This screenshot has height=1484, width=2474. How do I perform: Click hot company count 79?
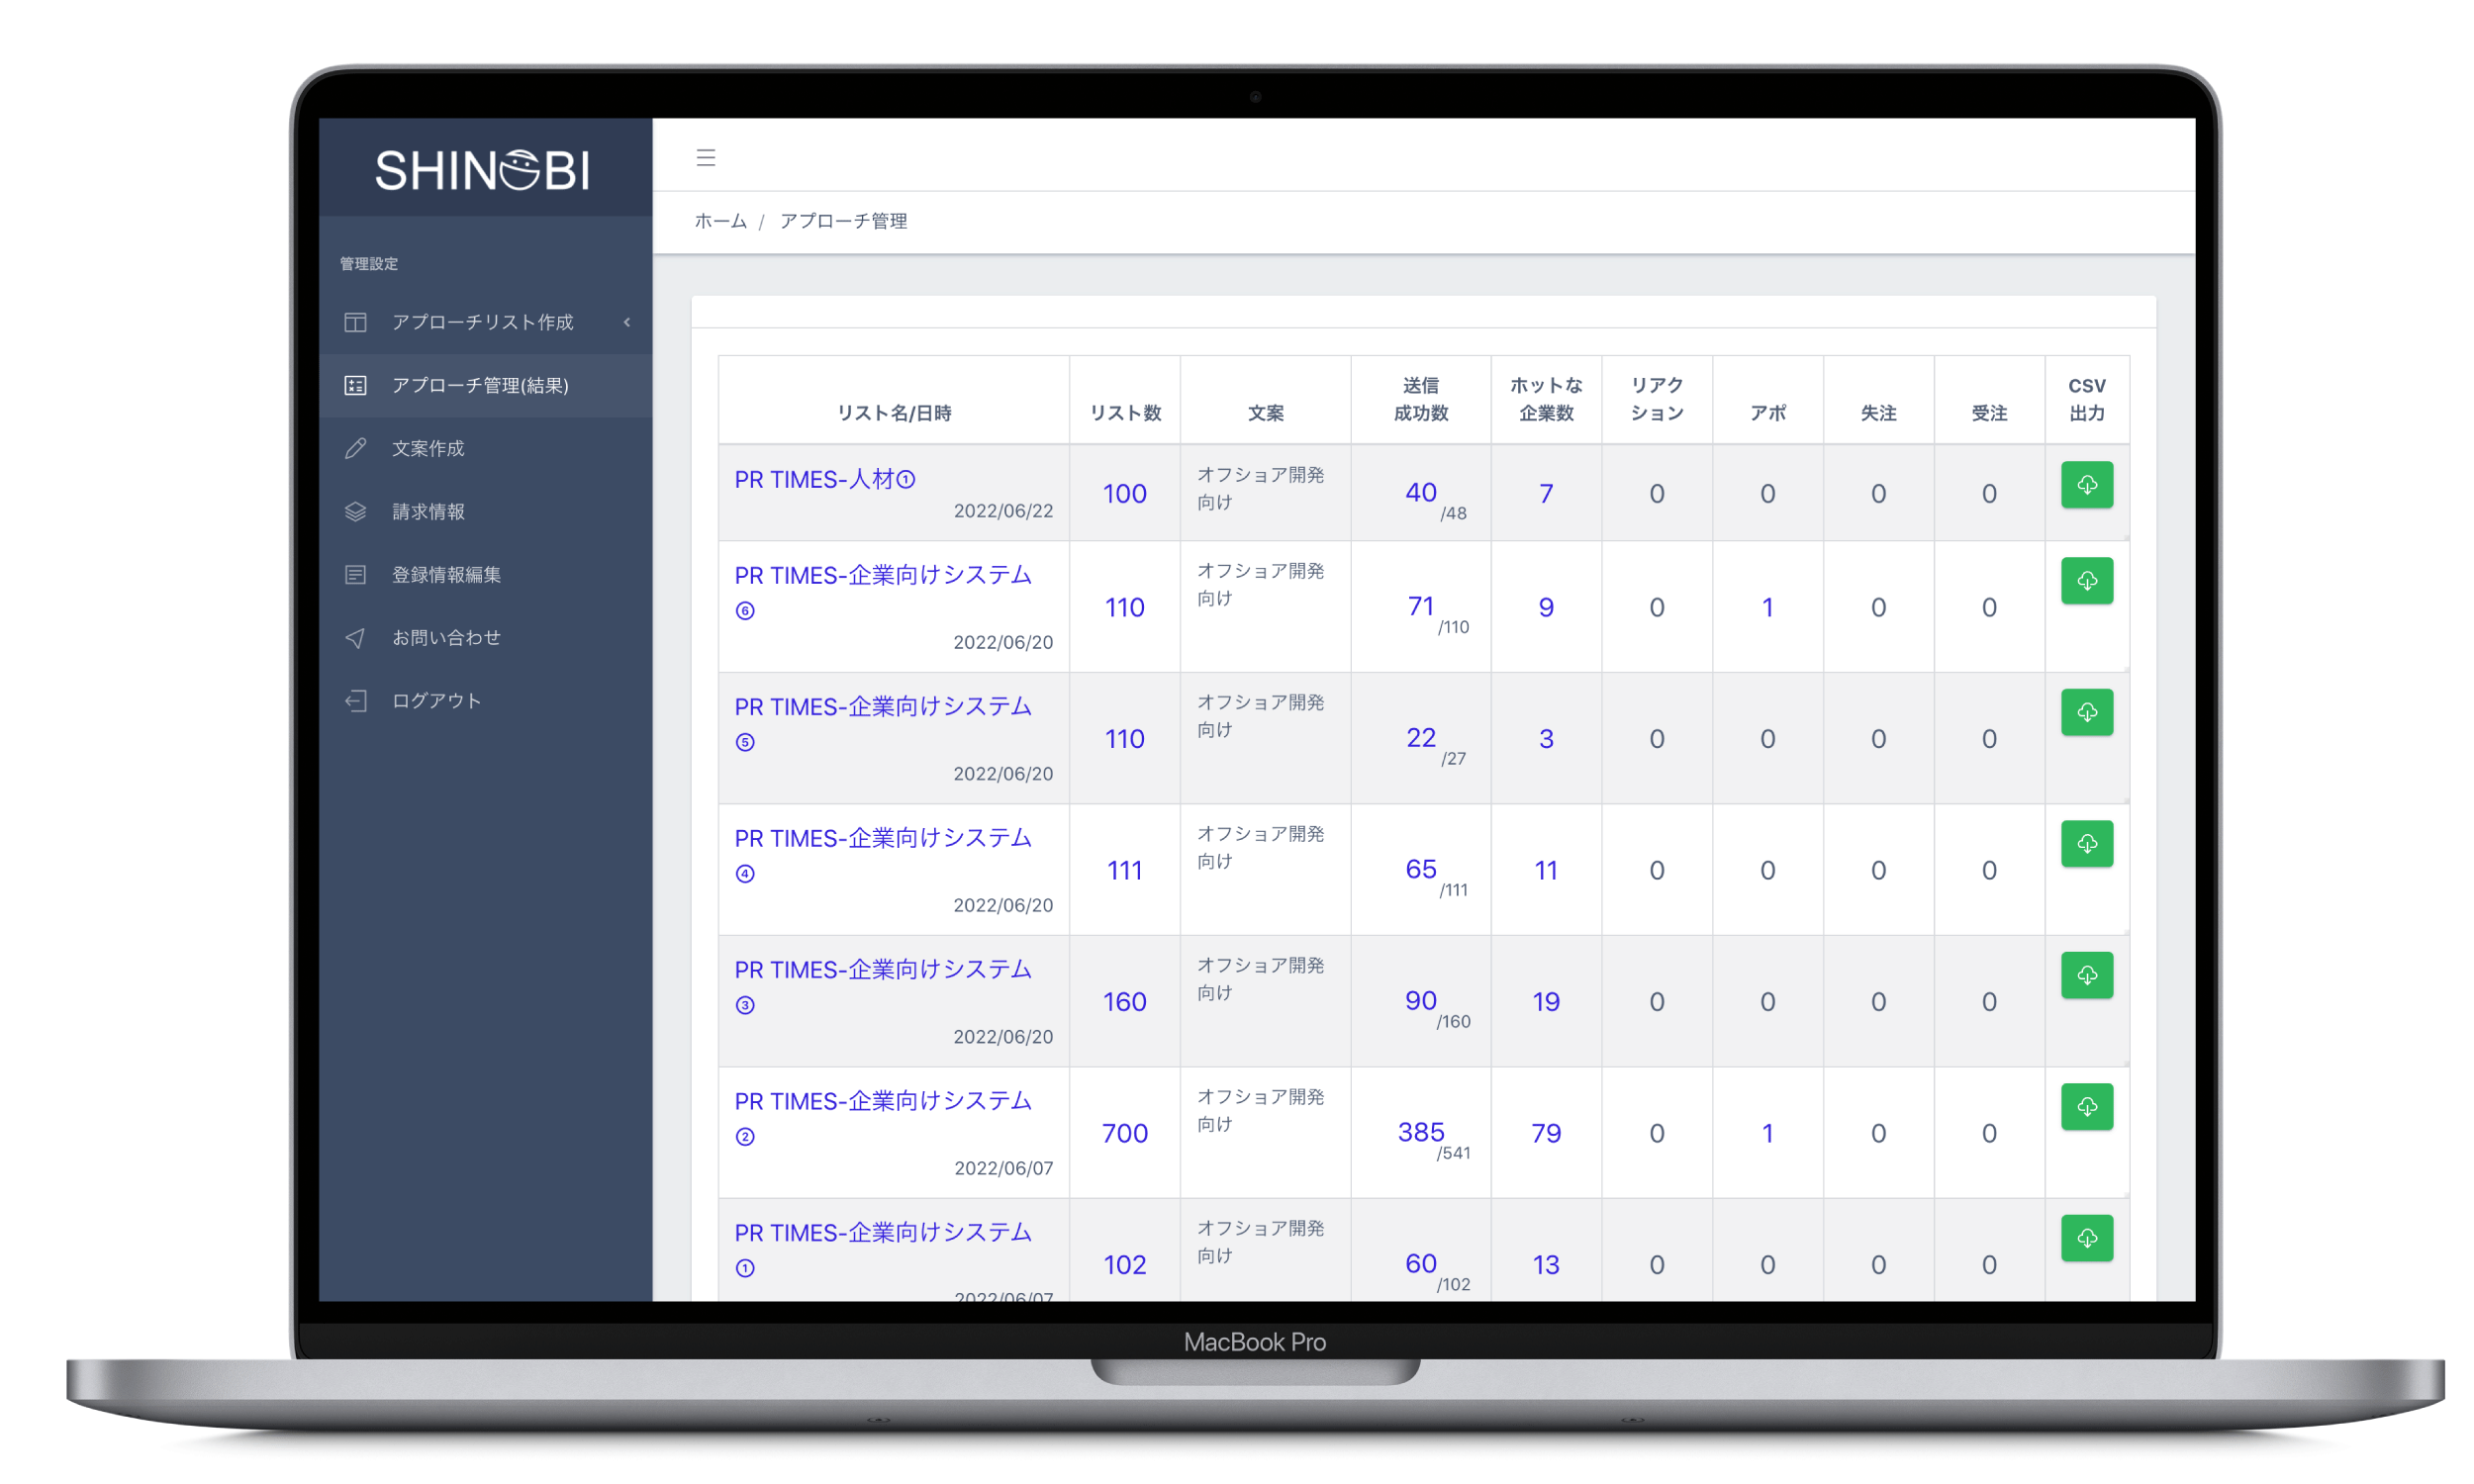click(x=1545, y=1133)
